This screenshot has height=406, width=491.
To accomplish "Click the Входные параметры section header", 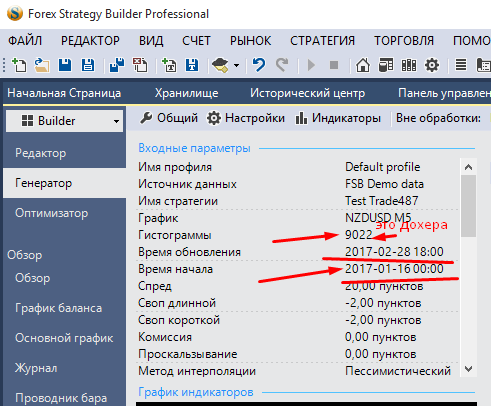I will click(194, 148).
